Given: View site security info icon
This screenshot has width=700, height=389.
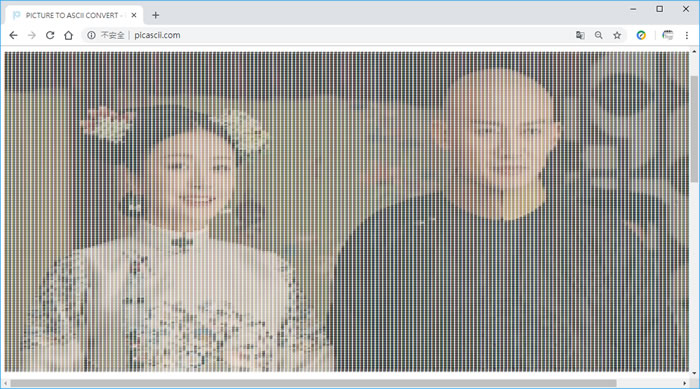Looking at the screenshot, I should 91,35.
